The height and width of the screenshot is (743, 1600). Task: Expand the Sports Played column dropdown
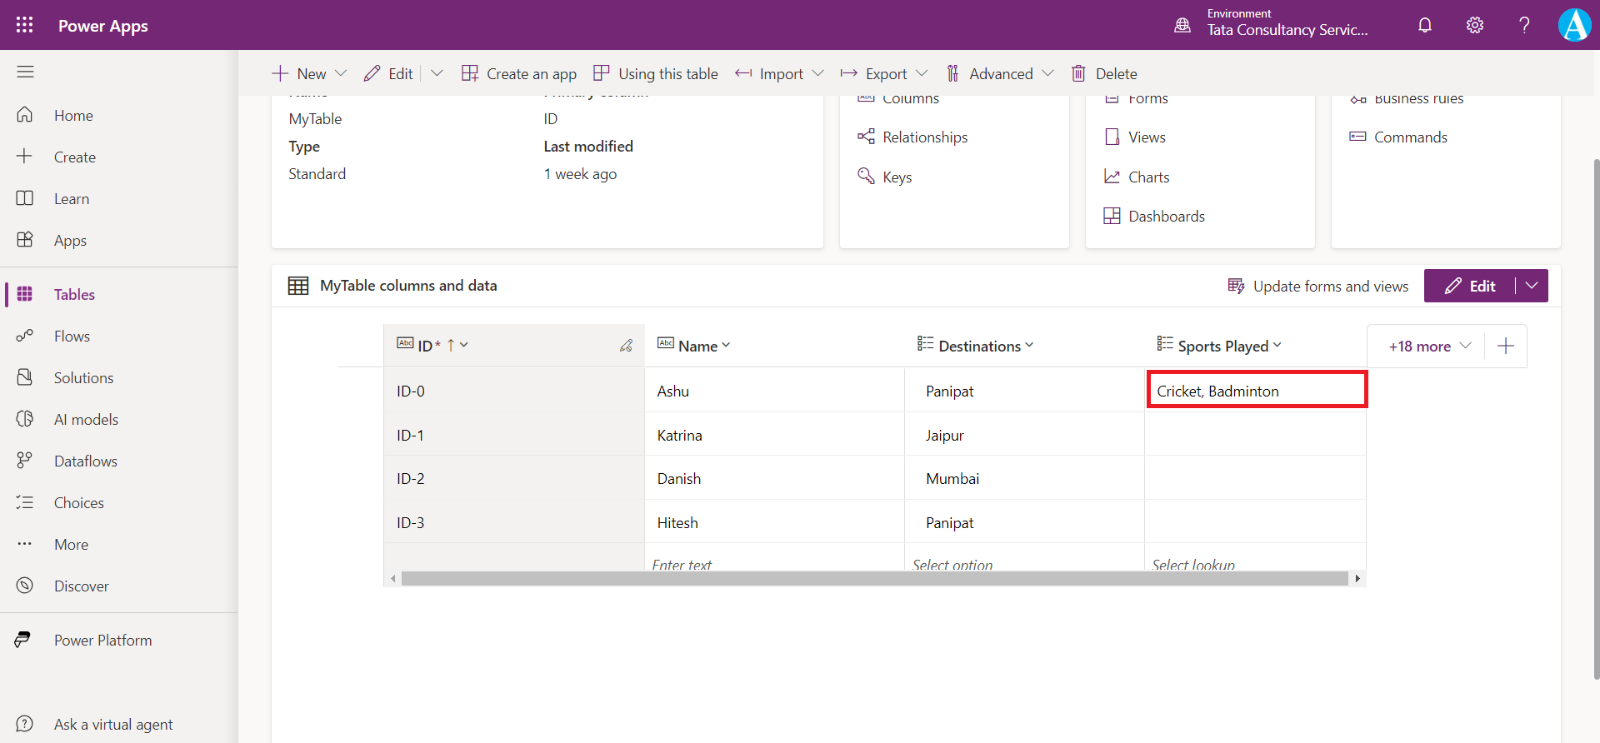[1277, 346]
